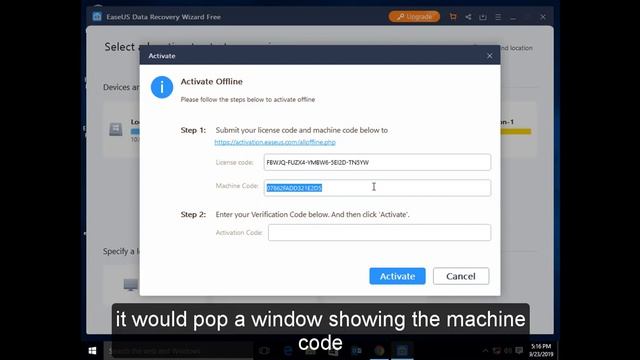Select the local disk drive icon
This screenshot has height=360, width=640.
point(116,129)
